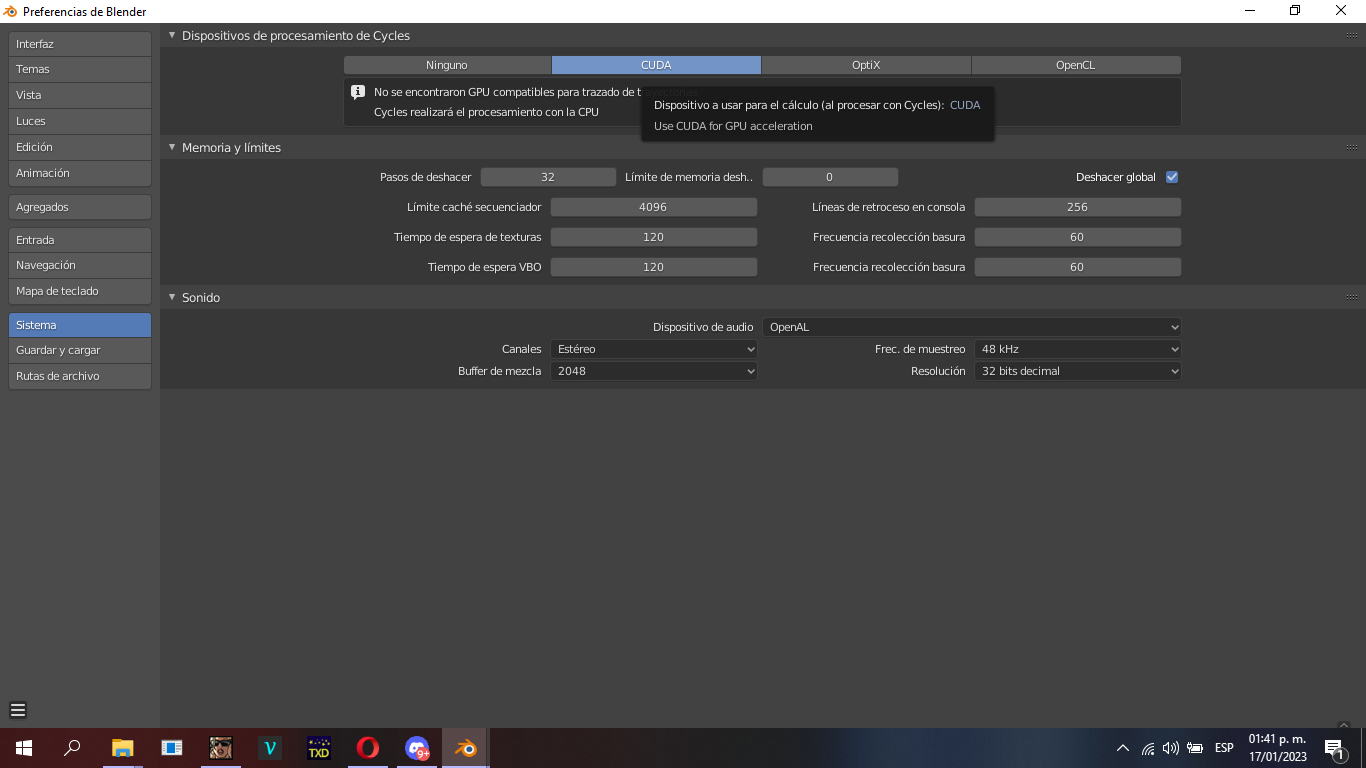Select OptiX as the Cycles device
This screenshot has height=768, width=1366.
click(866, 65)
